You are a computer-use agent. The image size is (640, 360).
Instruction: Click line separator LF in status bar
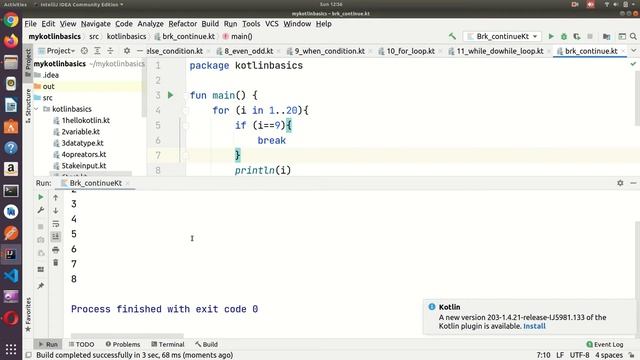[x=560, y=355]
